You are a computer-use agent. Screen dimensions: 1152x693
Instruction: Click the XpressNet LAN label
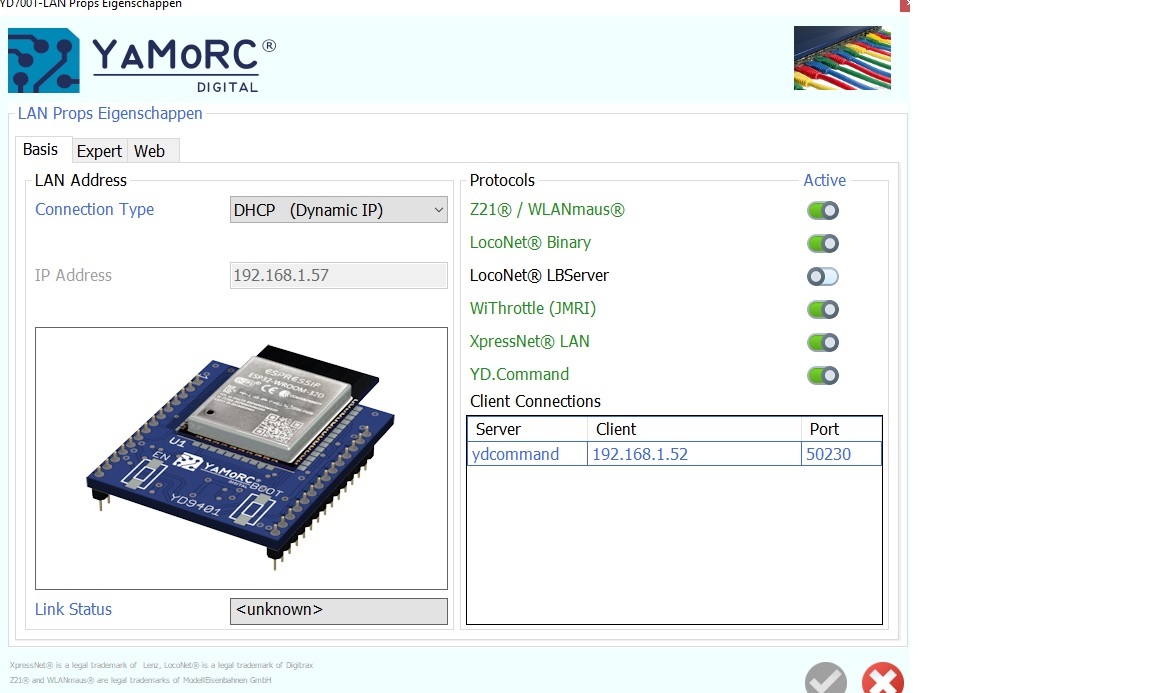[530, 342]
